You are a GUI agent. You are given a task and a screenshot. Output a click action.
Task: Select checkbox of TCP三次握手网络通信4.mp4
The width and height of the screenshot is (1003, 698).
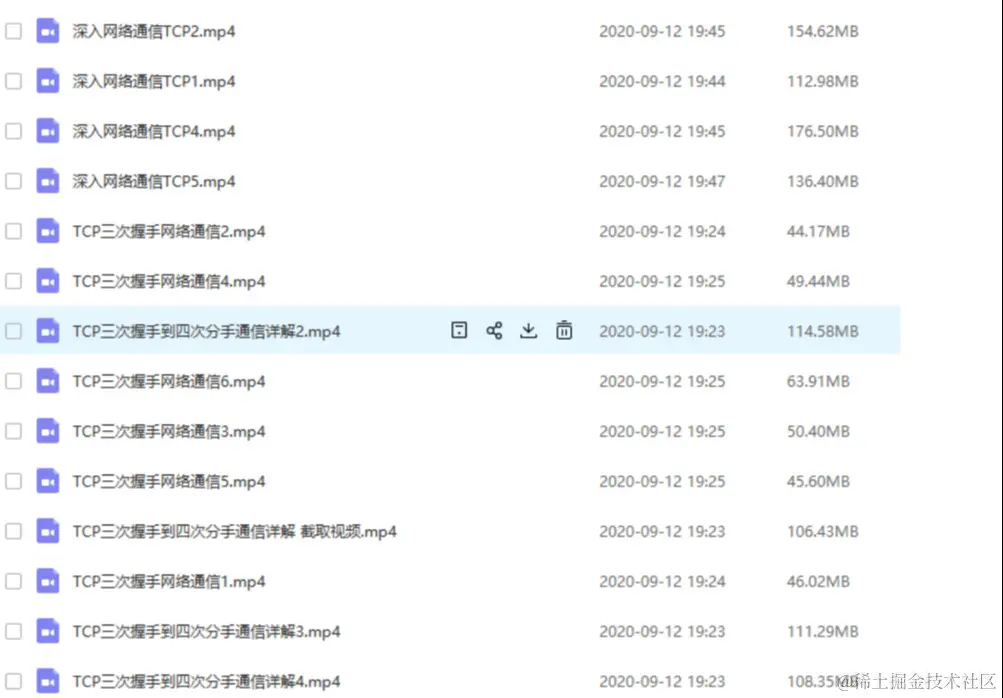point(13,281)
